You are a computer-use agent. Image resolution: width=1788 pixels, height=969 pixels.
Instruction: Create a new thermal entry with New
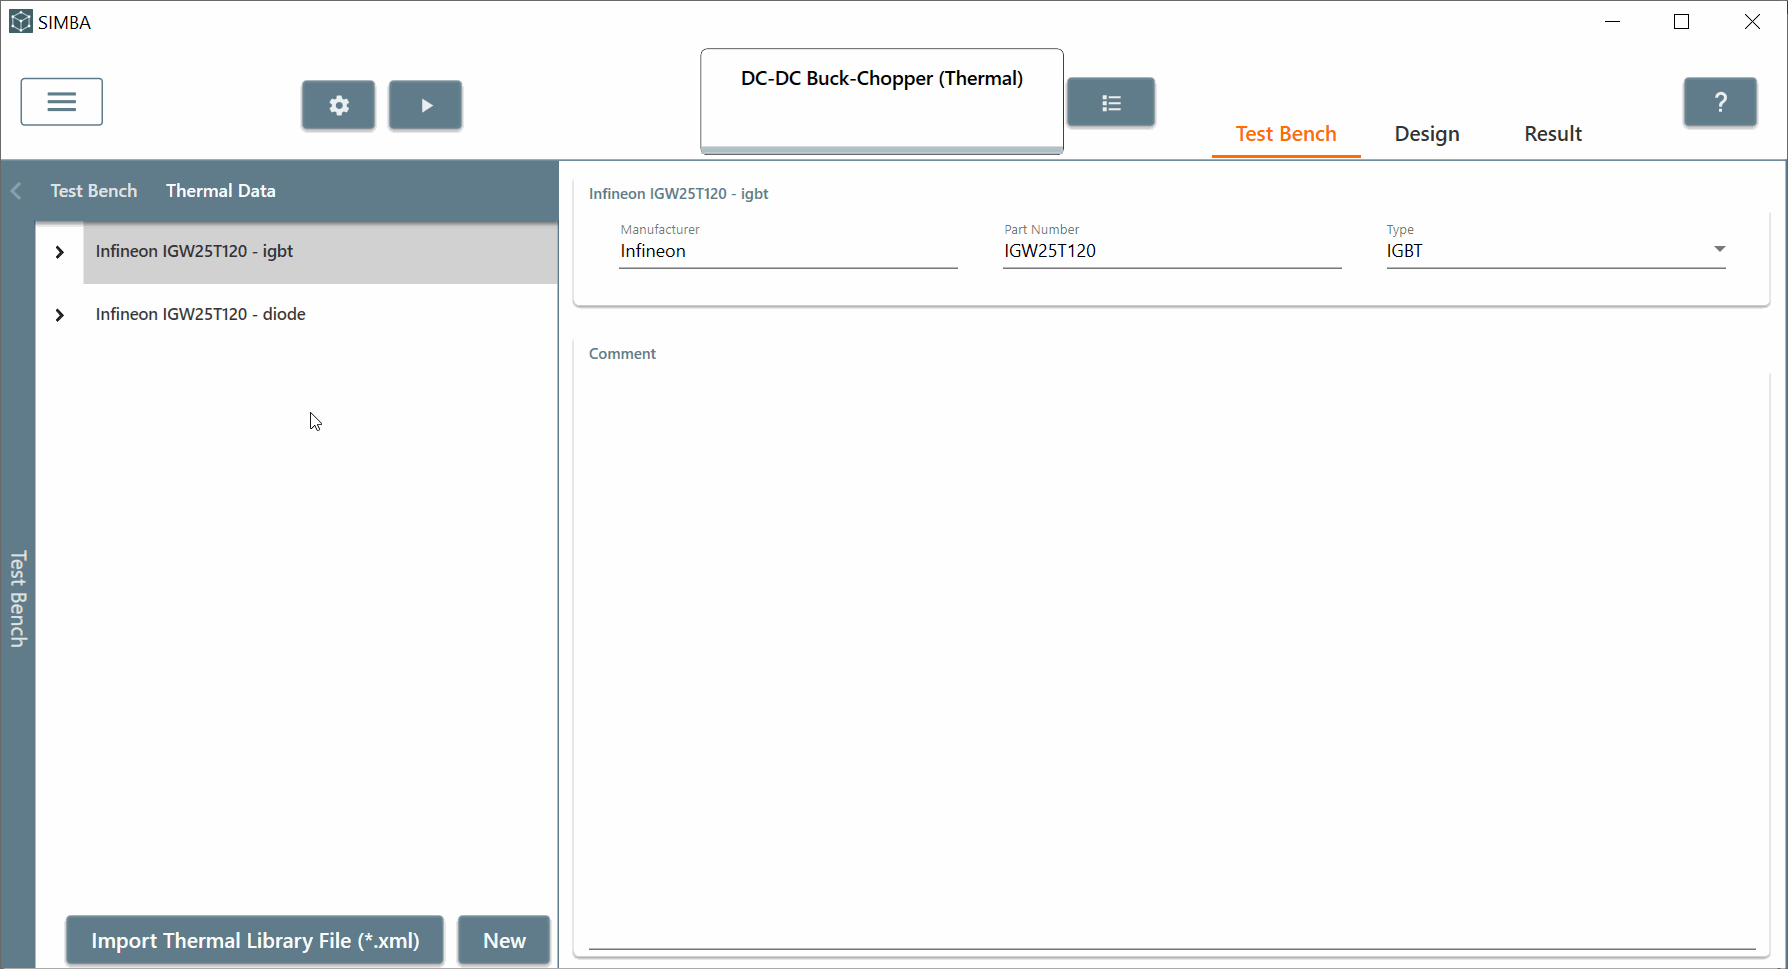504,940
